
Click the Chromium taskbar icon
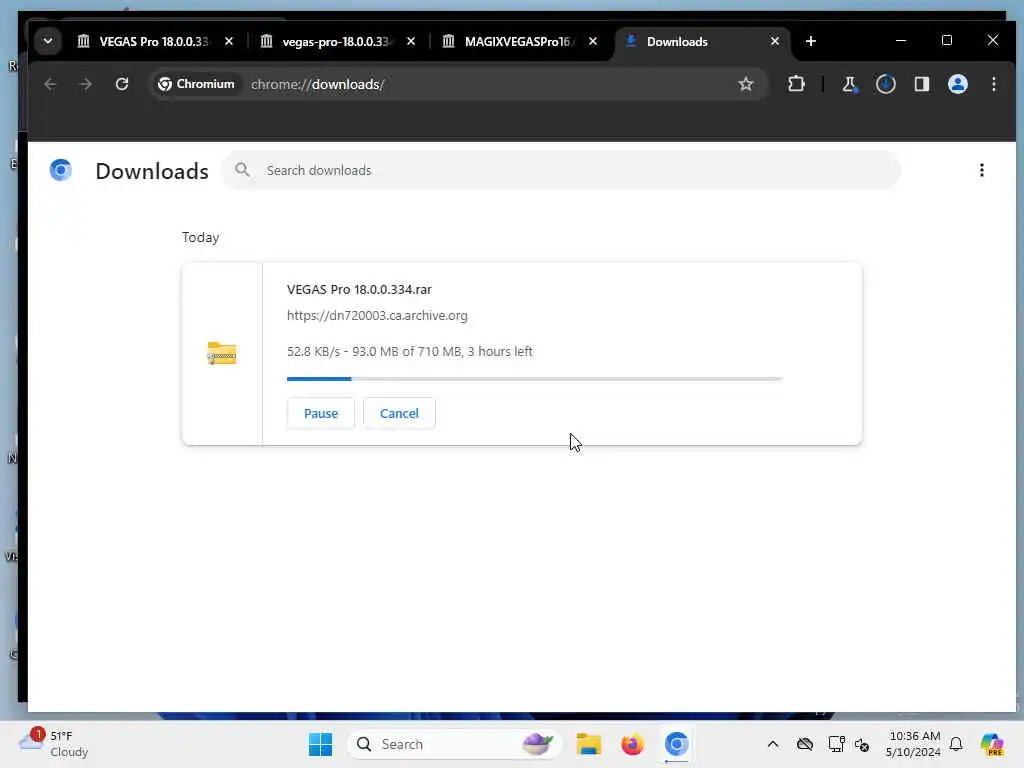coord(677,744)
